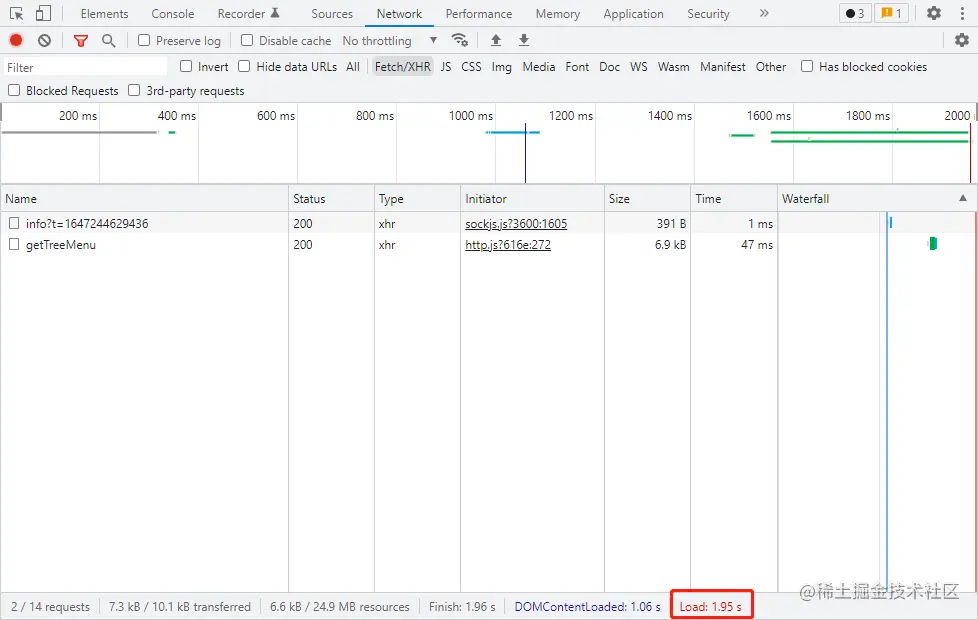Check Hide data URLs checkbox
Screen dimensions: 978x620
point(244,66)
